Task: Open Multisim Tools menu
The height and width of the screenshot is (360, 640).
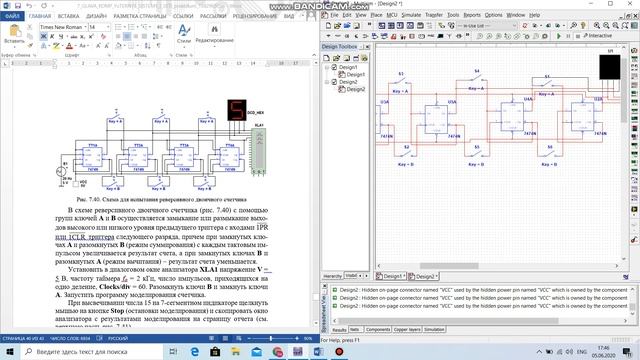Action: tap(453, 15)
